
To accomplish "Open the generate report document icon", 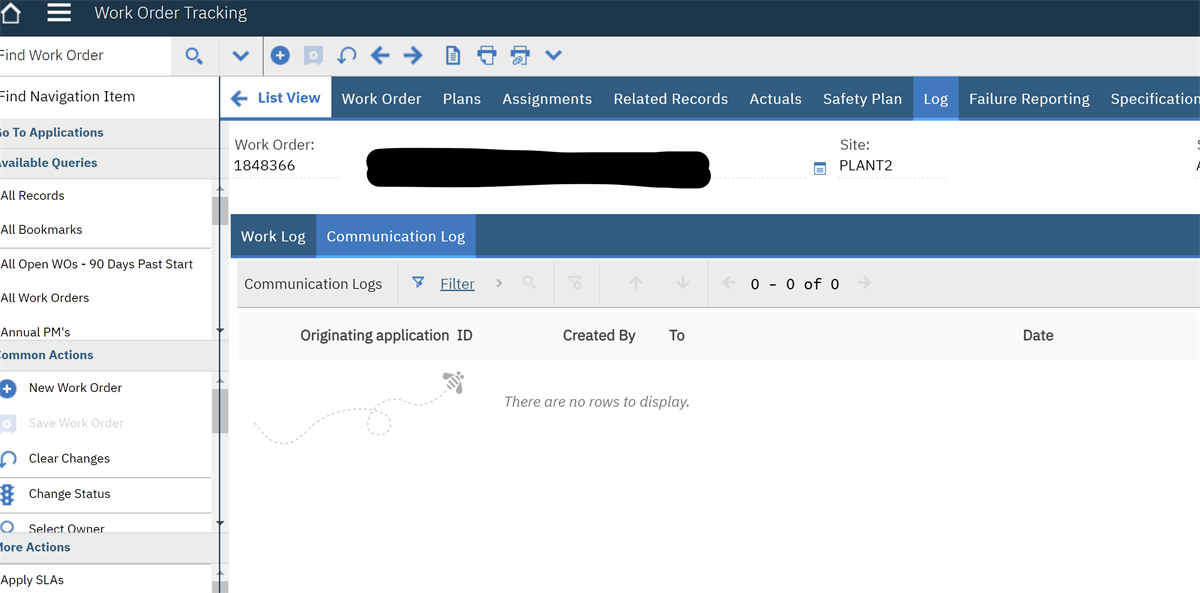I will point(453,55).
